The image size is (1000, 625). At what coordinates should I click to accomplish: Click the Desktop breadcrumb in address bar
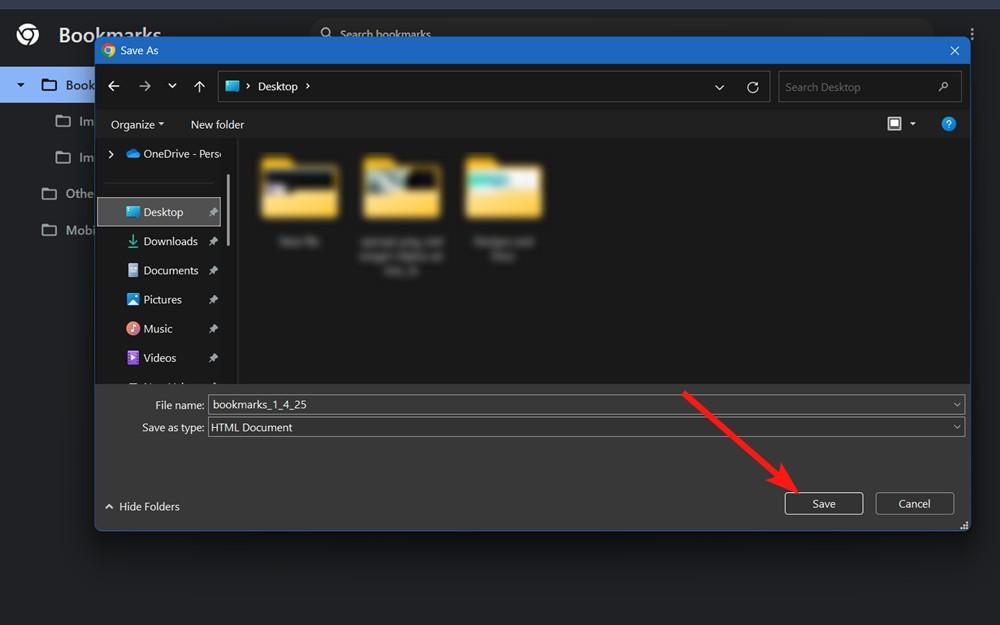click(x=277, y=87)
